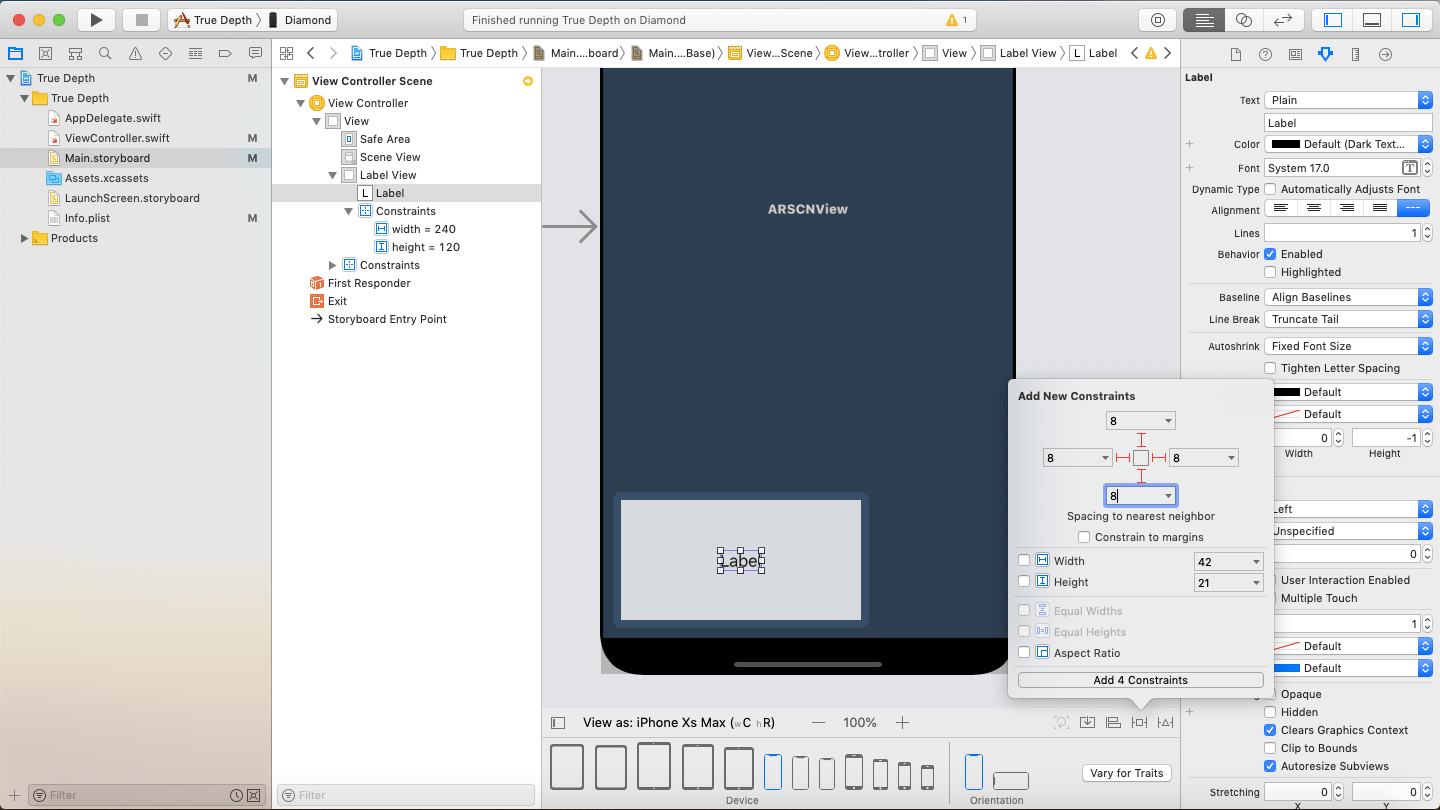Click the Stop button in toolbar

click(141, 20)
